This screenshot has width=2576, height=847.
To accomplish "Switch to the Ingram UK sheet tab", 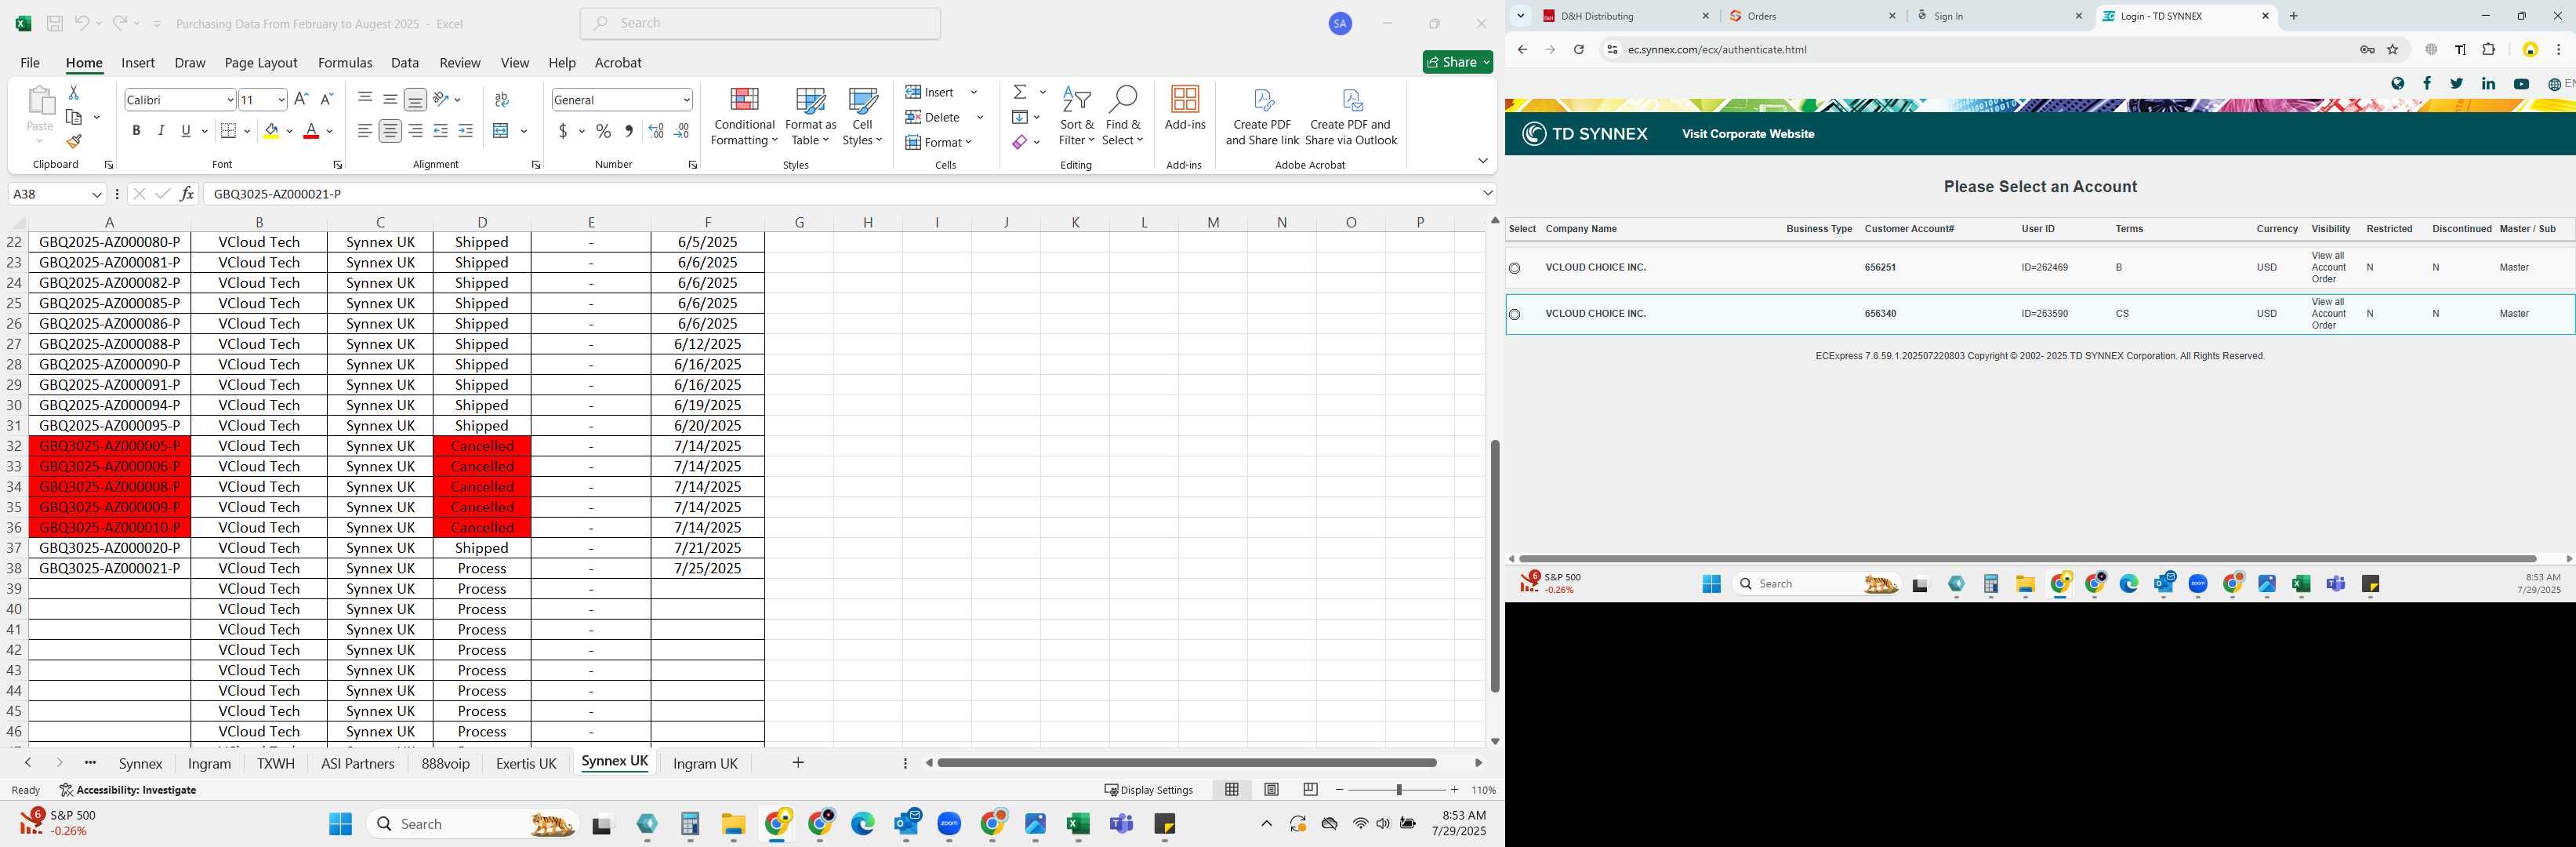I will [705, 763].
